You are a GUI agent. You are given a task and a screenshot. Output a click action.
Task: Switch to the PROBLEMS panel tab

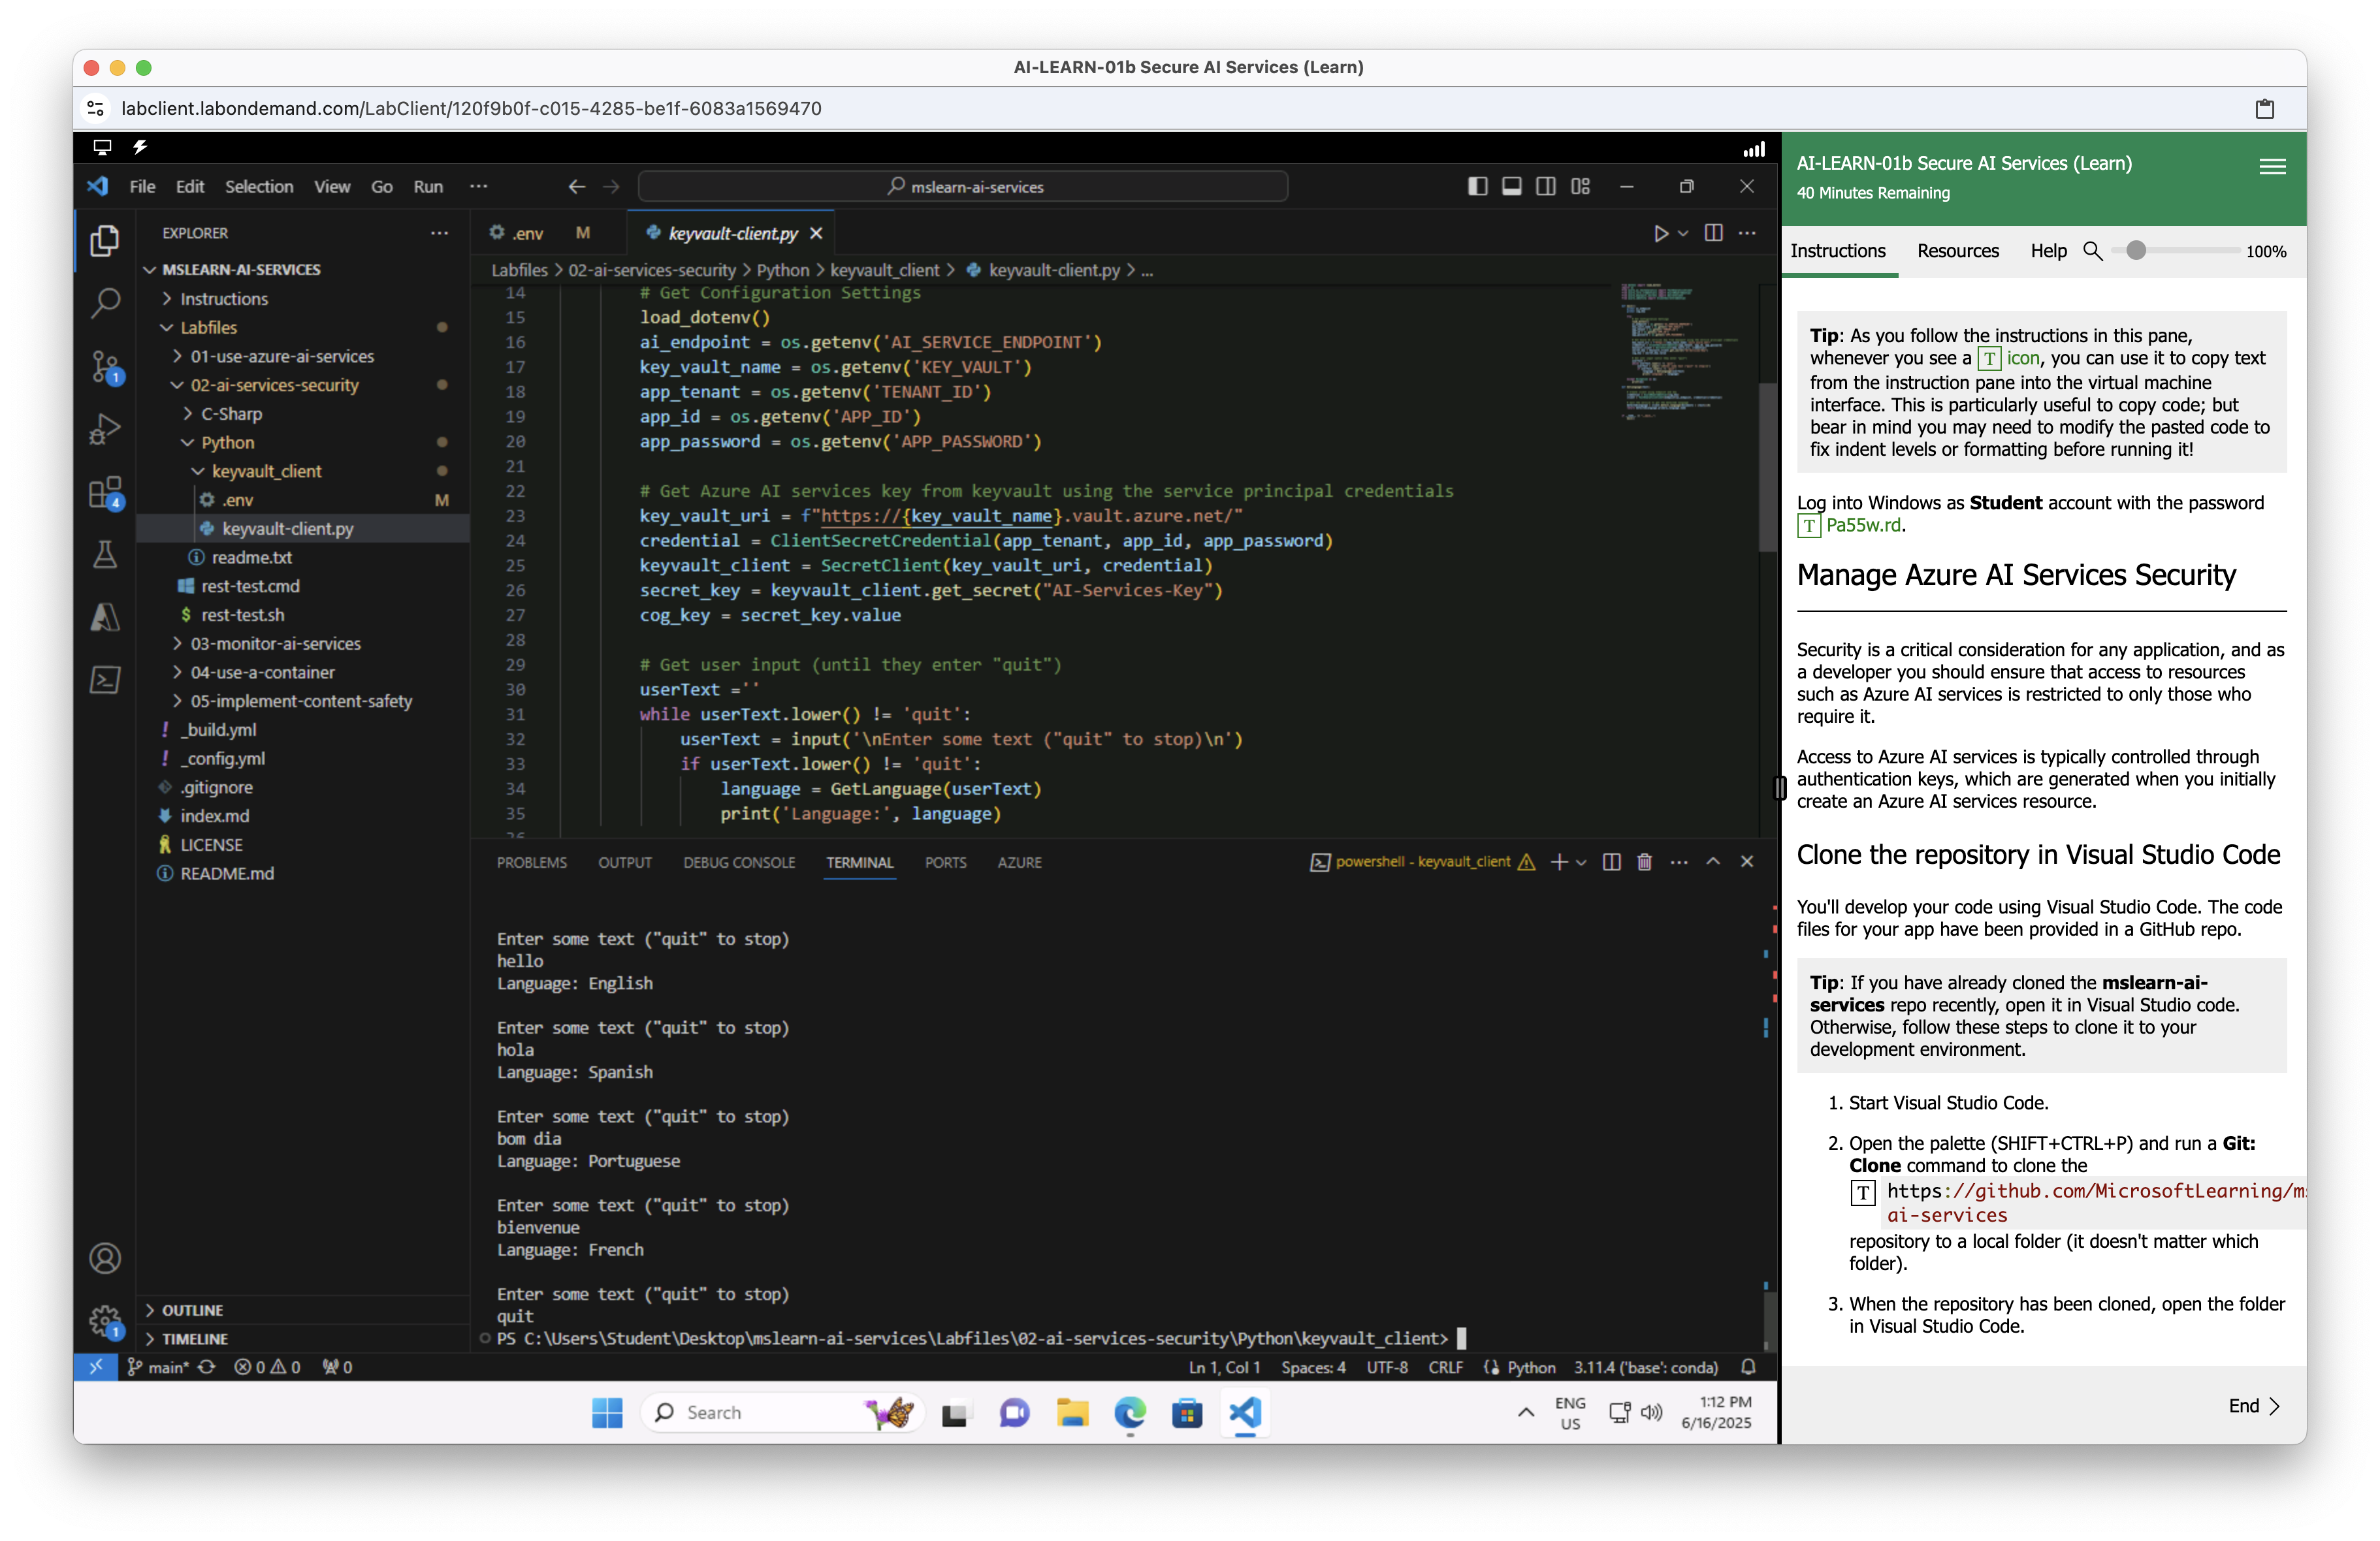pos(531,862)
